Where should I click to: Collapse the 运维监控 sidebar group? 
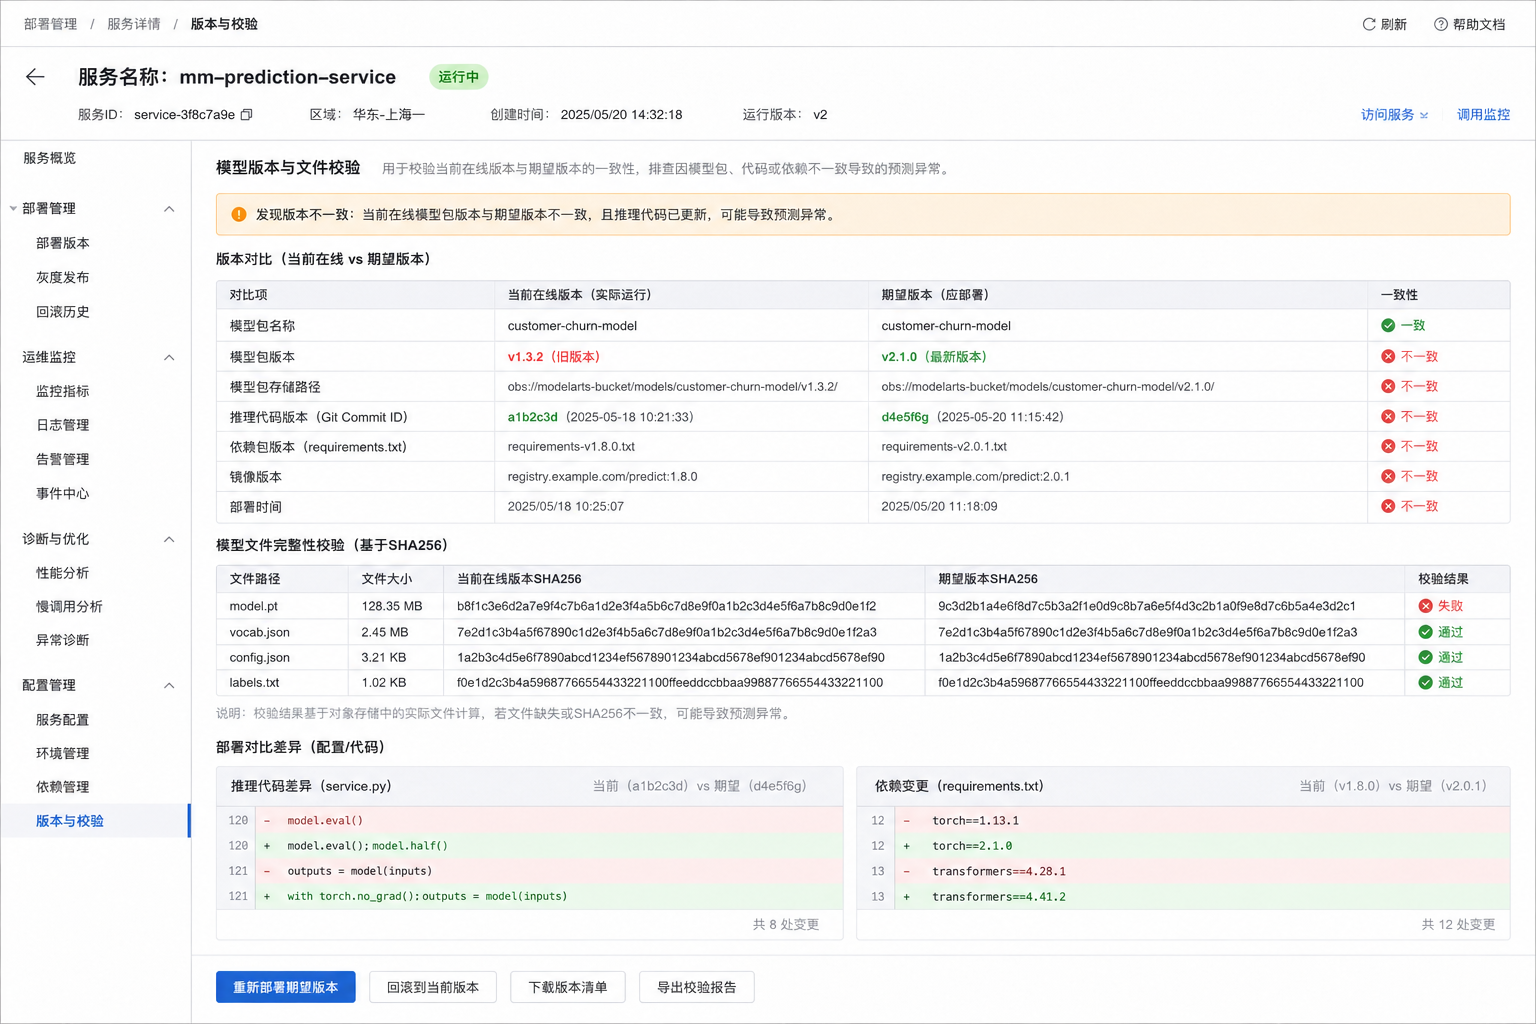click(169, 357)
